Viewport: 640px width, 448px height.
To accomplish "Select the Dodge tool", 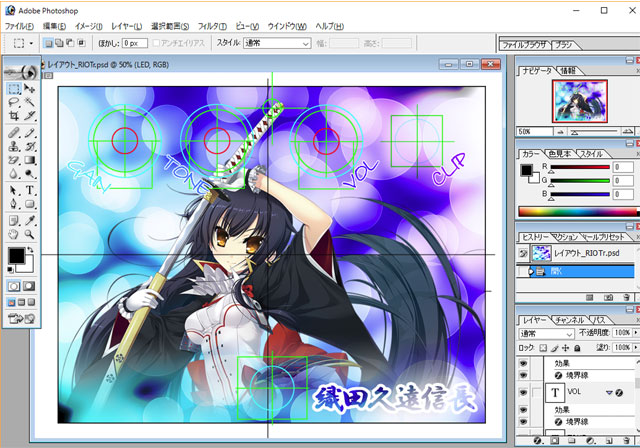I will (x=29, y=174).
